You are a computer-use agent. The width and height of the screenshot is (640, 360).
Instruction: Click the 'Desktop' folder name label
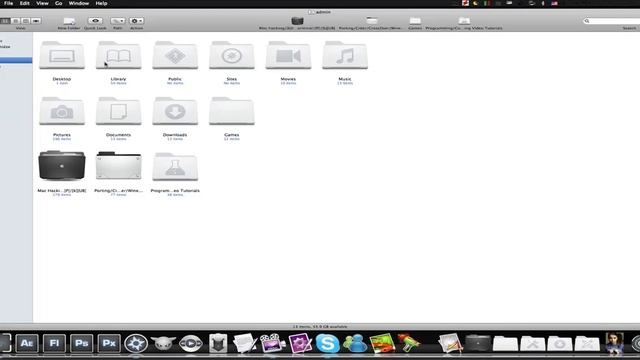(x=62, y=79)
